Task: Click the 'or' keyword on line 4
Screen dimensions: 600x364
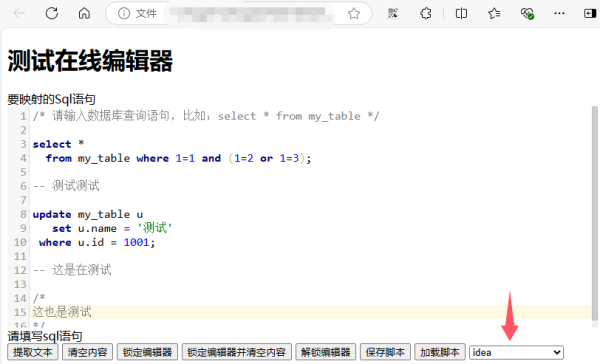Action: point(266,158)
